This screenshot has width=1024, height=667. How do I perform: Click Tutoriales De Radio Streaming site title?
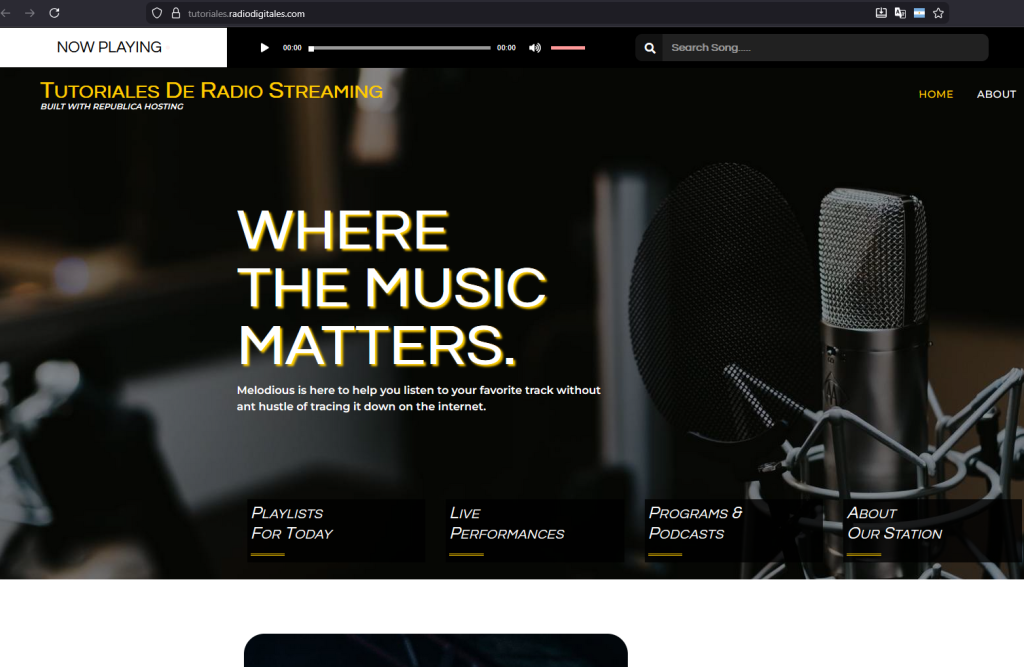[212, 90]
